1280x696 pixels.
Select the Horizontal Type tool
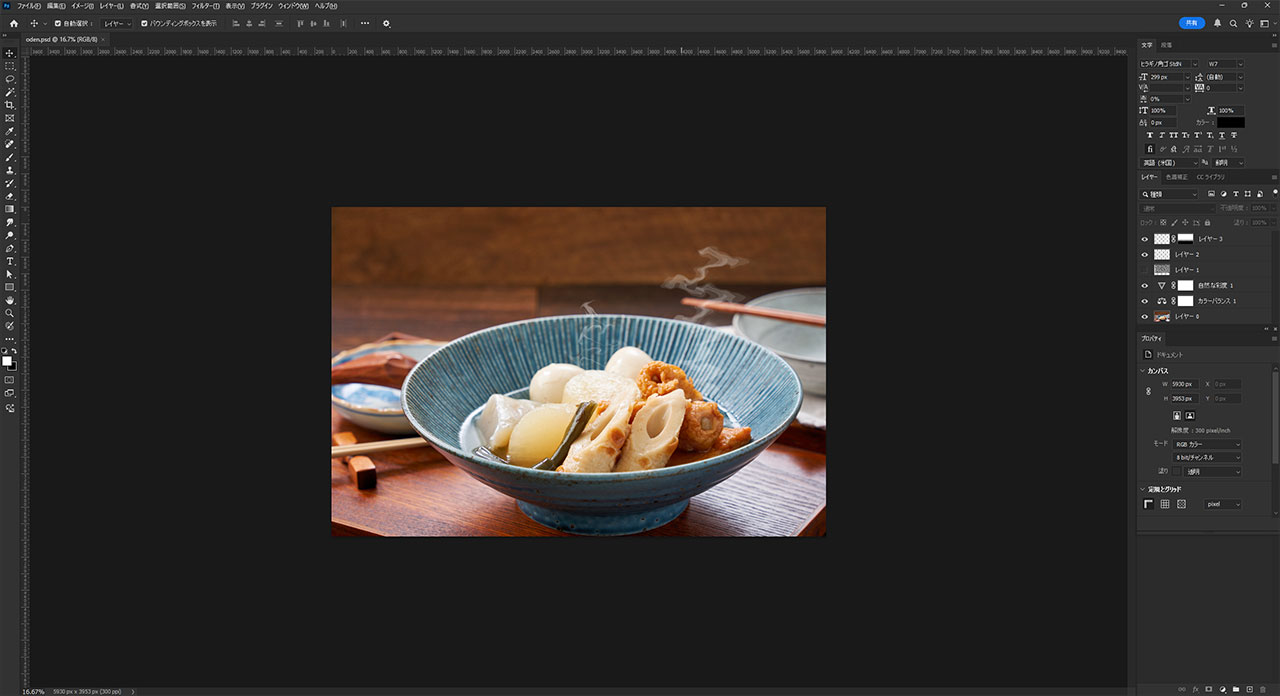(x=10, y=261)
